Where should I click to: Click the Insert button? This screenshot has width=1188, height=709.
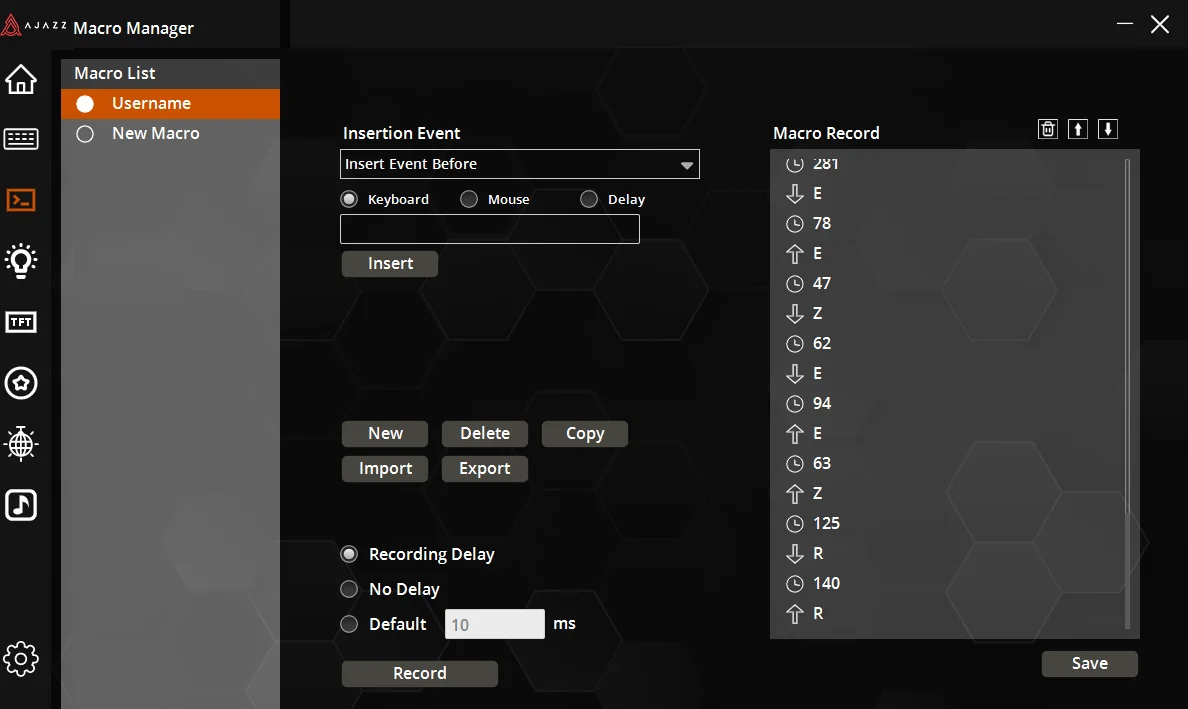(x=389, y=264)
